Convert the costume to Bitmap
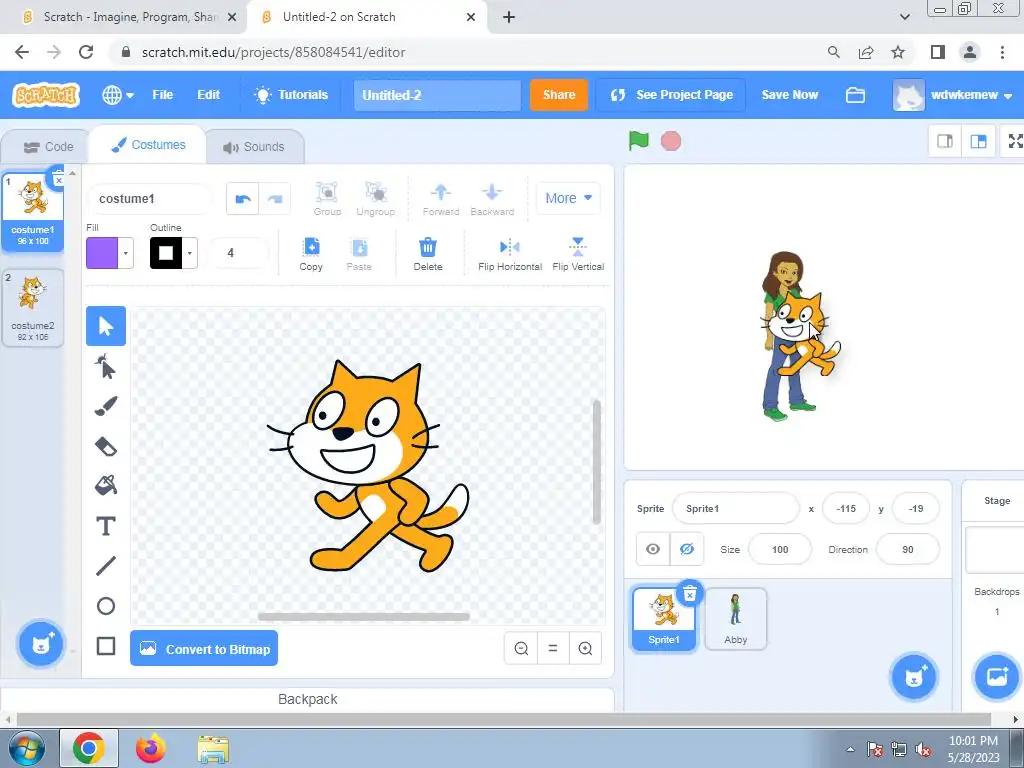Image resolution: width=1024 pixels, height=768 pixels. tap(204, 648)
